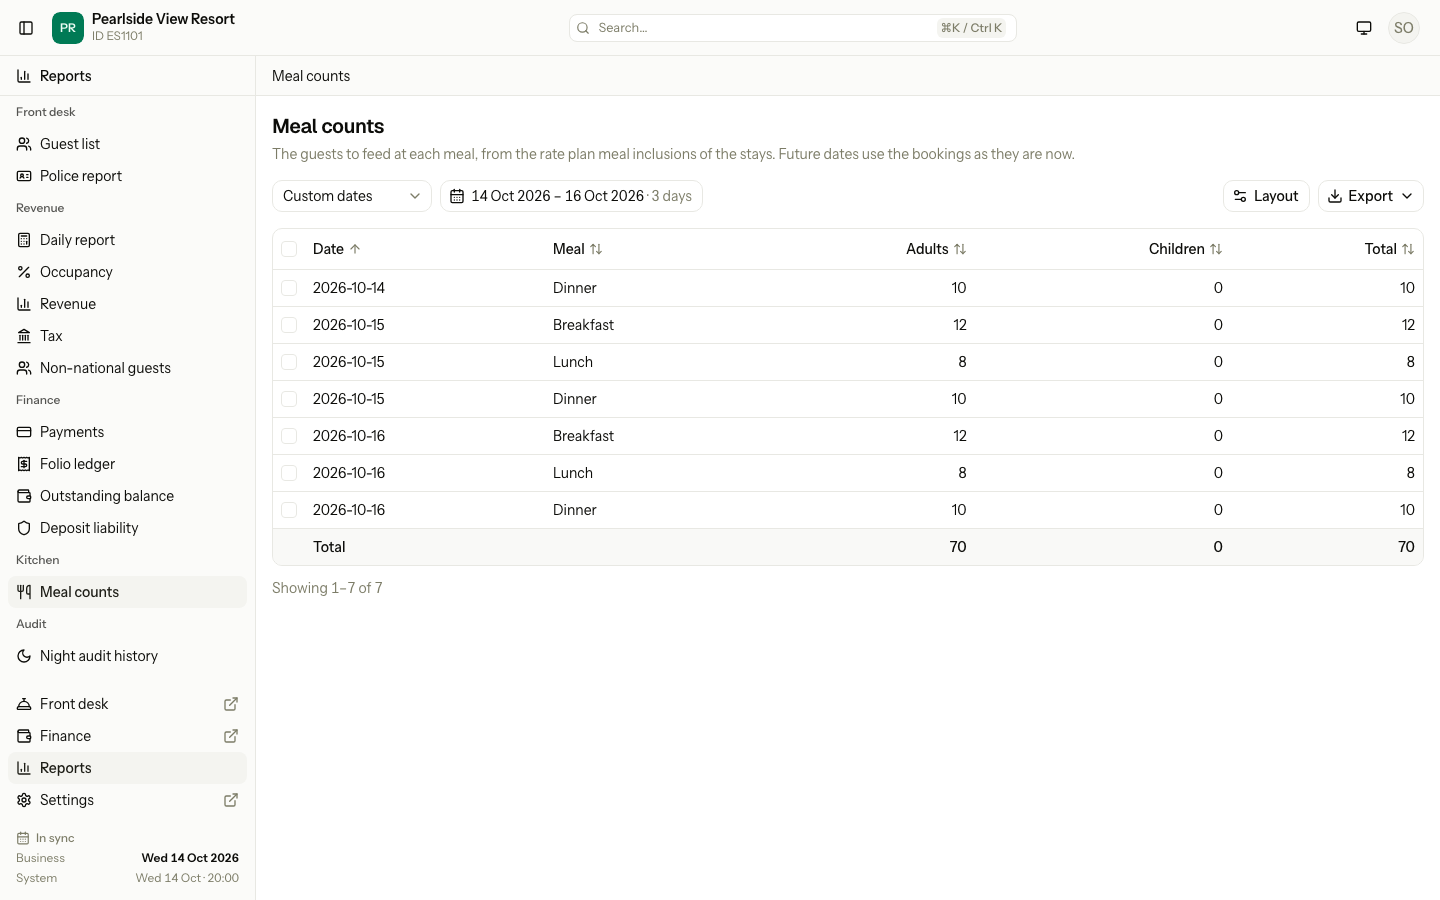Open Front desk external link icon
The height and width of the screenshot is (900, 1440).
(231, 704)
